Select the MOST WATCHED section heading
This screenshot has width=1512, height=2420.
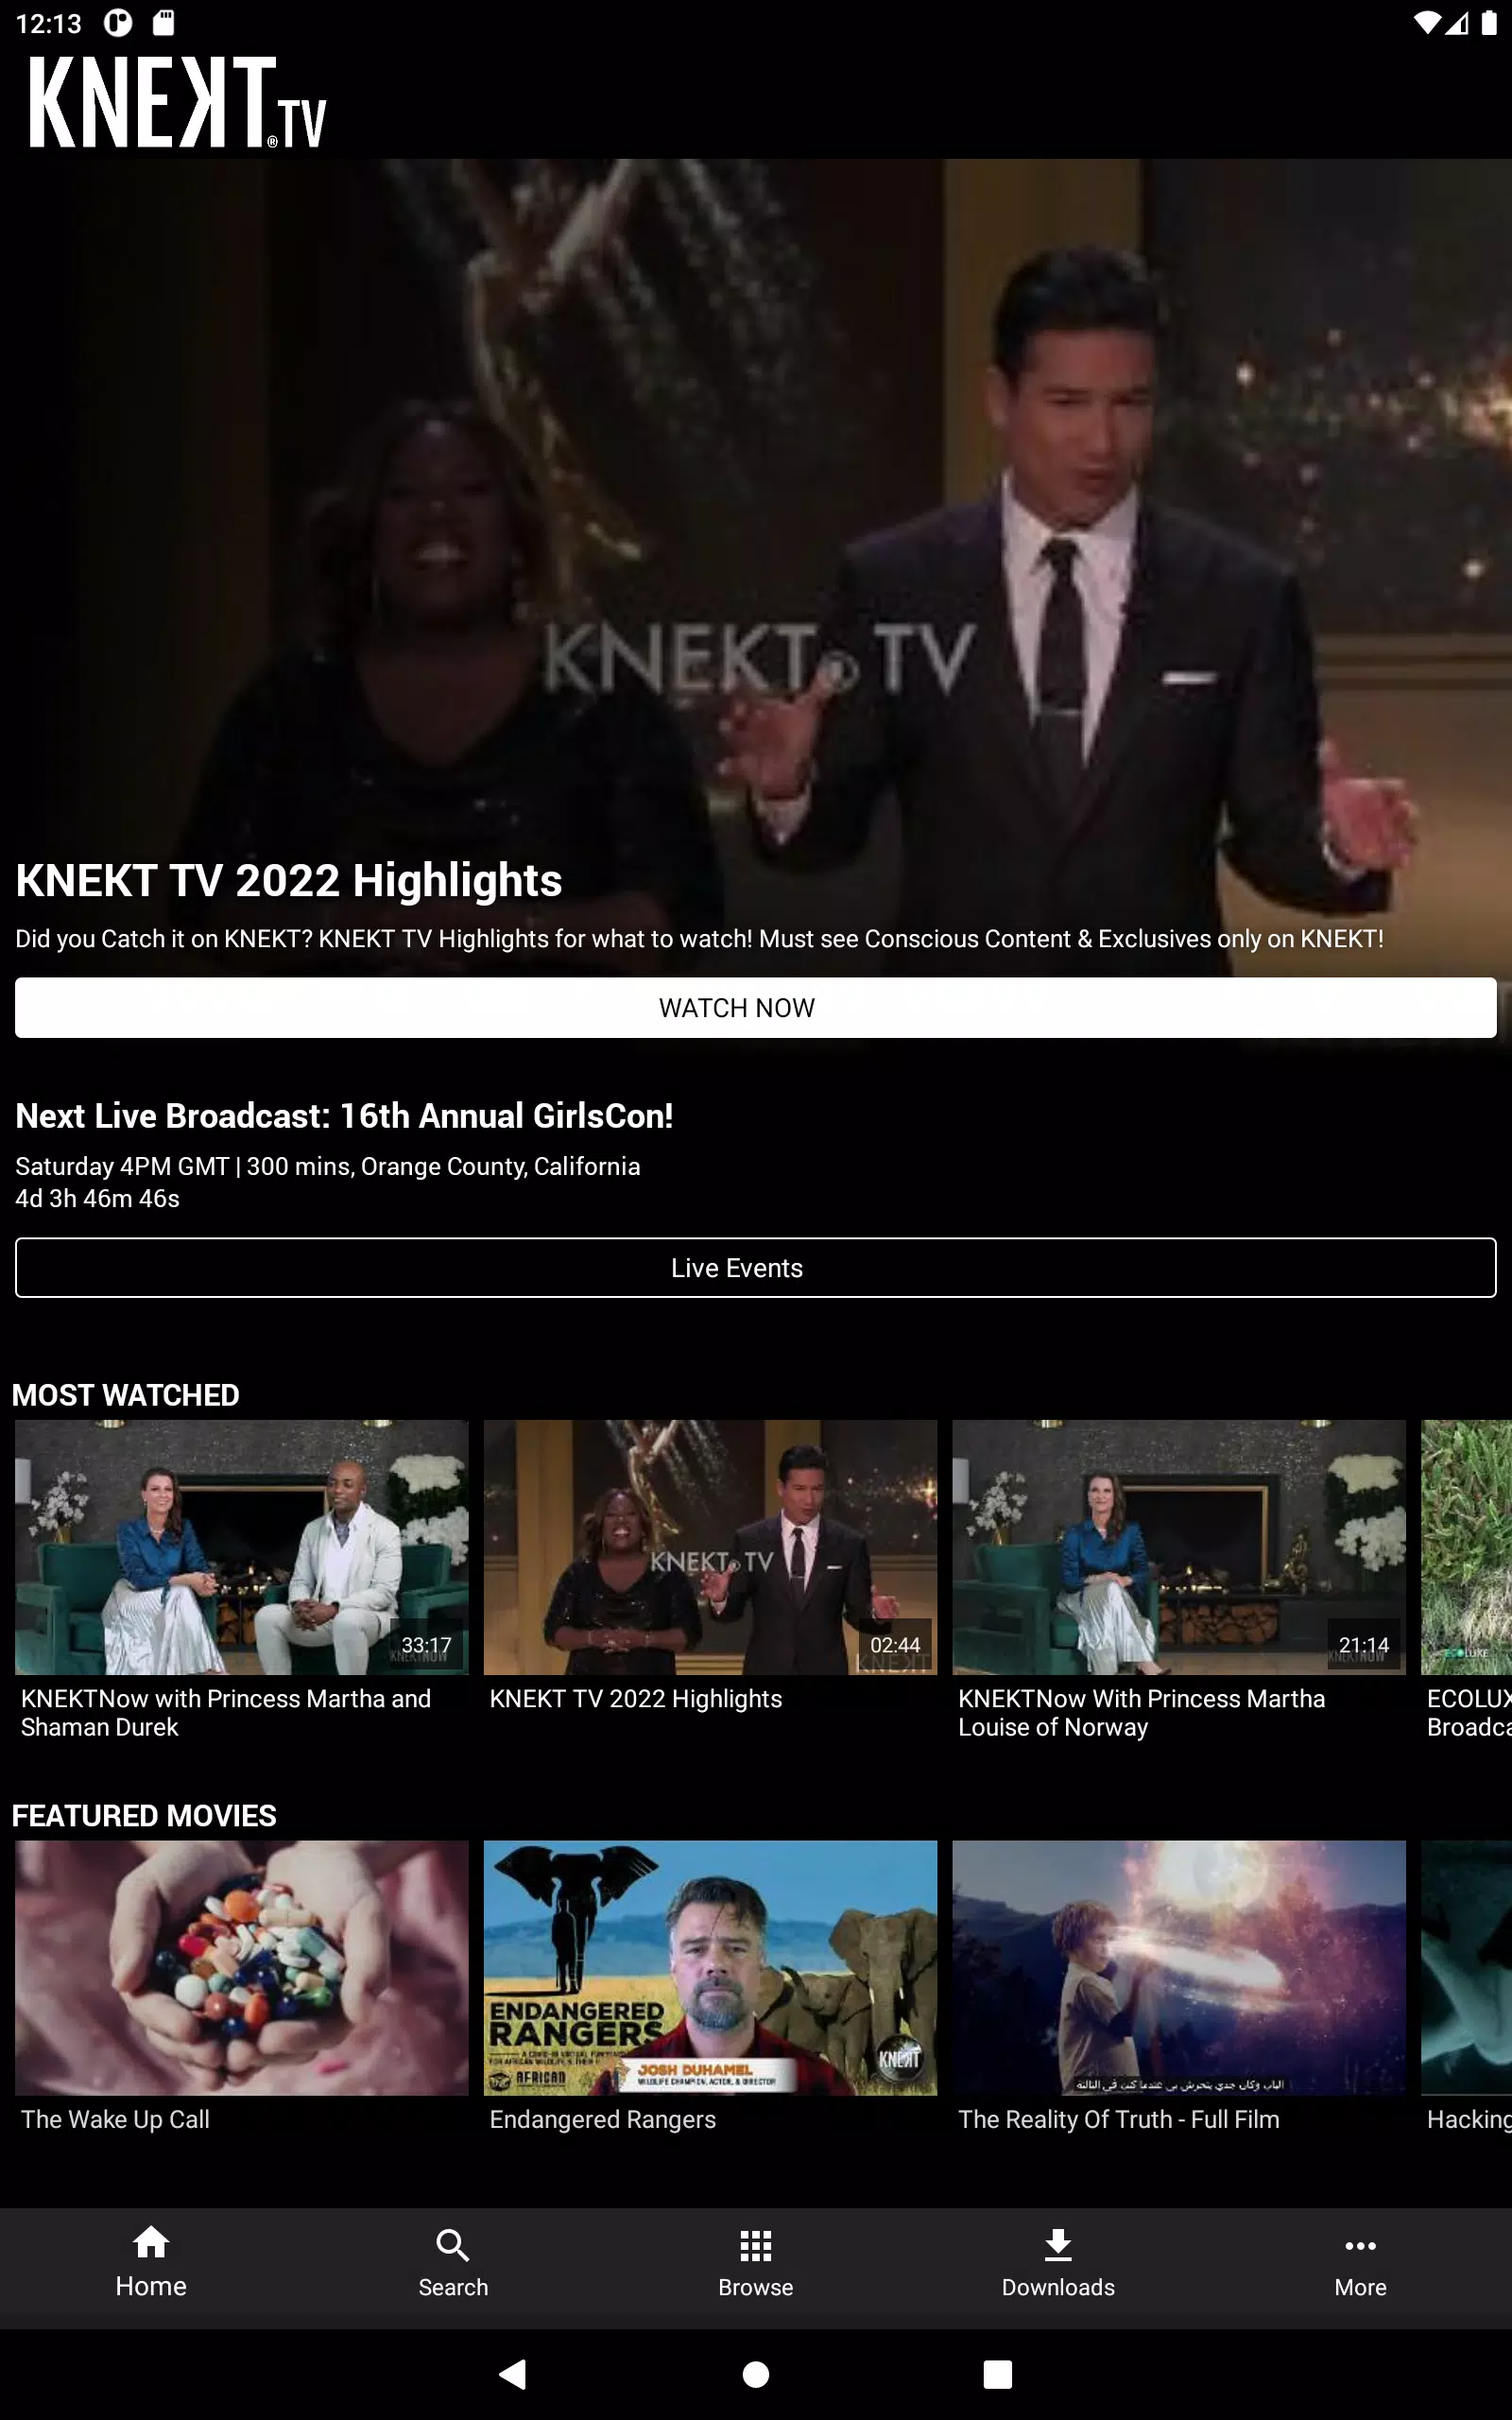[126, 1395]
